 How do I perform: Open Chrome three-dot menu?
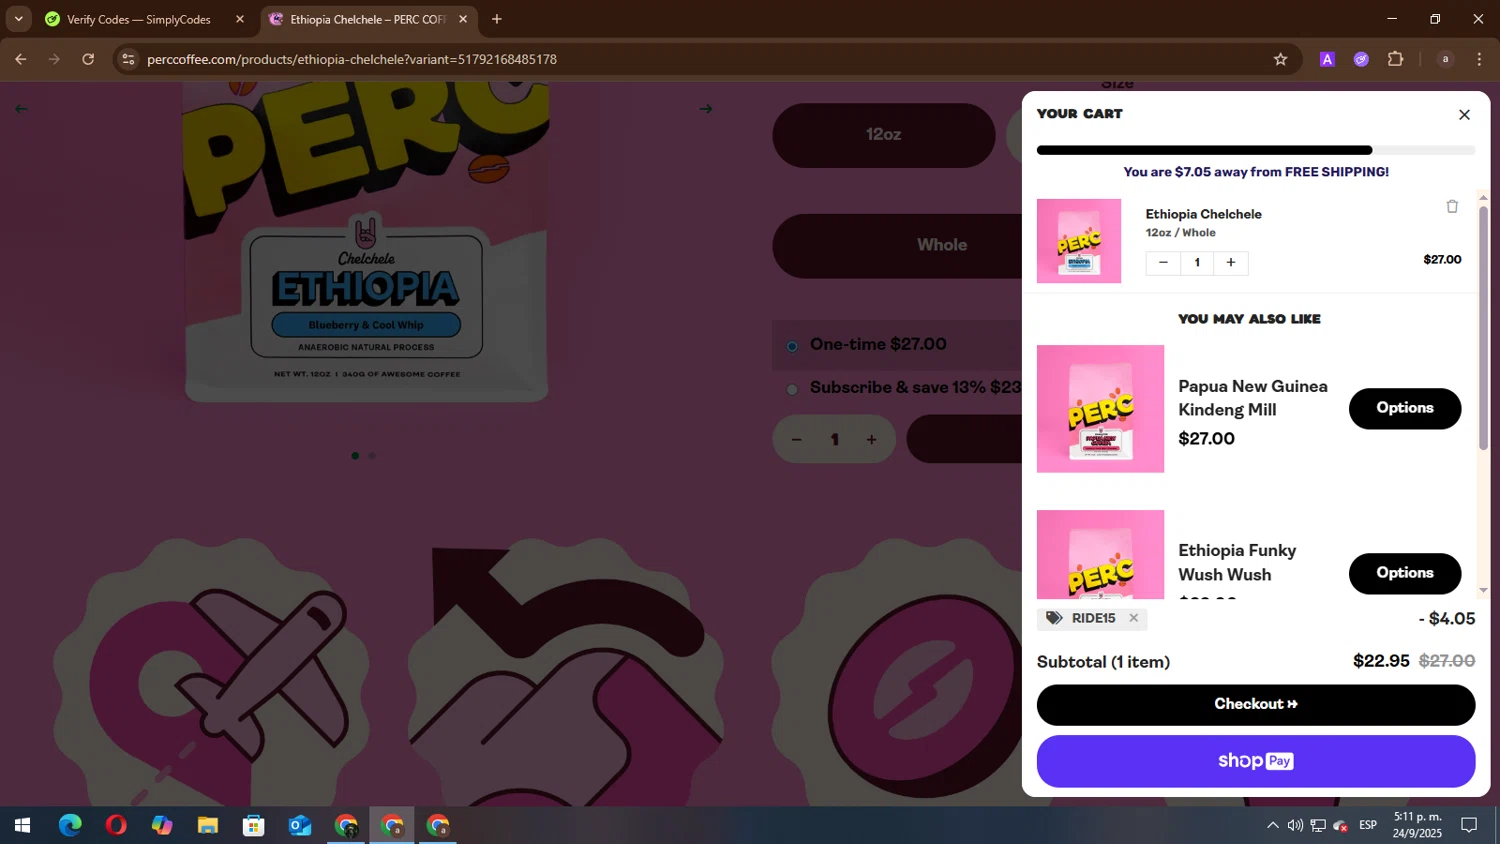pos(1479,59)
